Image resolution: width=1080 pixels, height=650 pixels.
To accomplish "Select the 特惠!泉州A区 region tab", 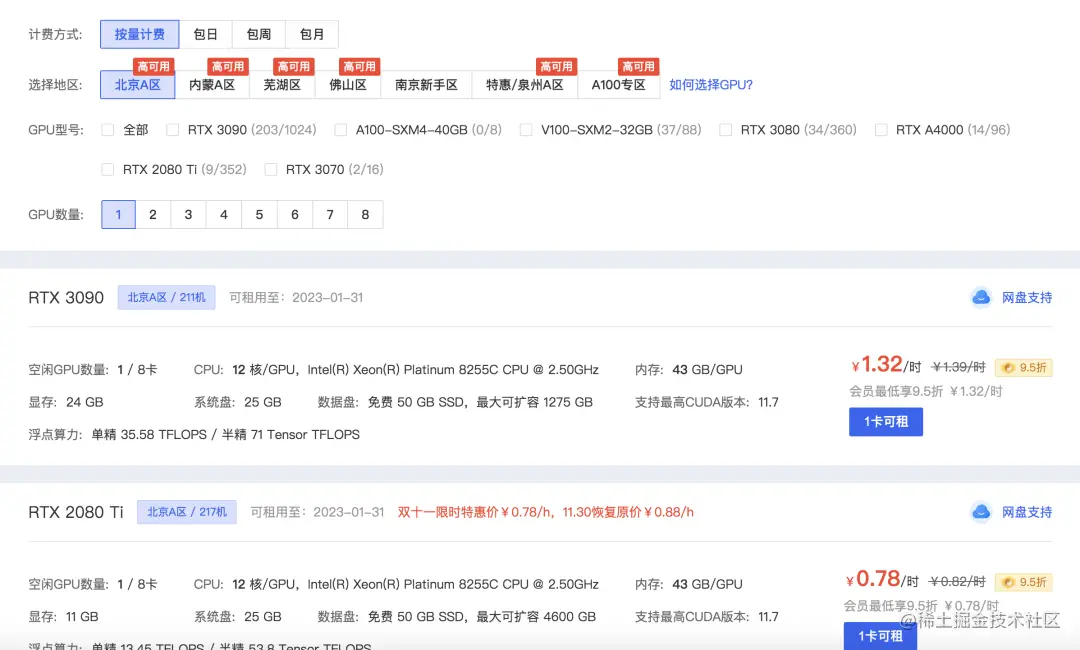I will pyautogui.click(x=524, y=85).
